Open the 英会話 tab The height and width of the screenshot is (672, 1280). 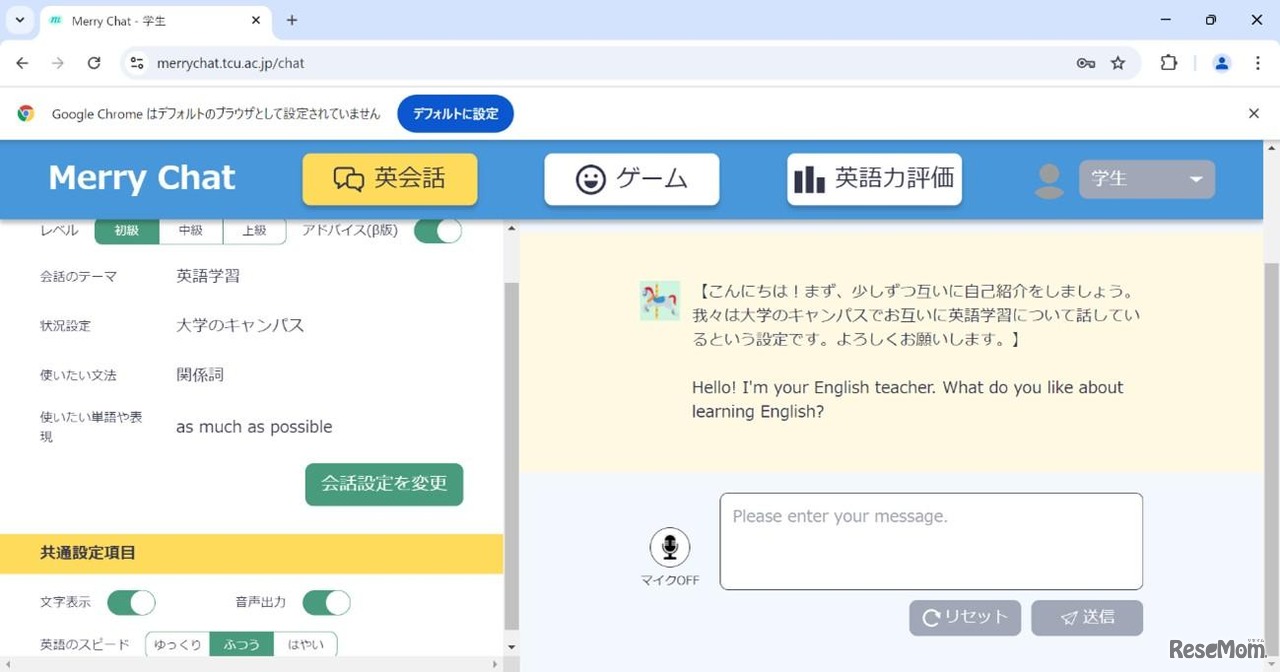click(x=390, y=179)
